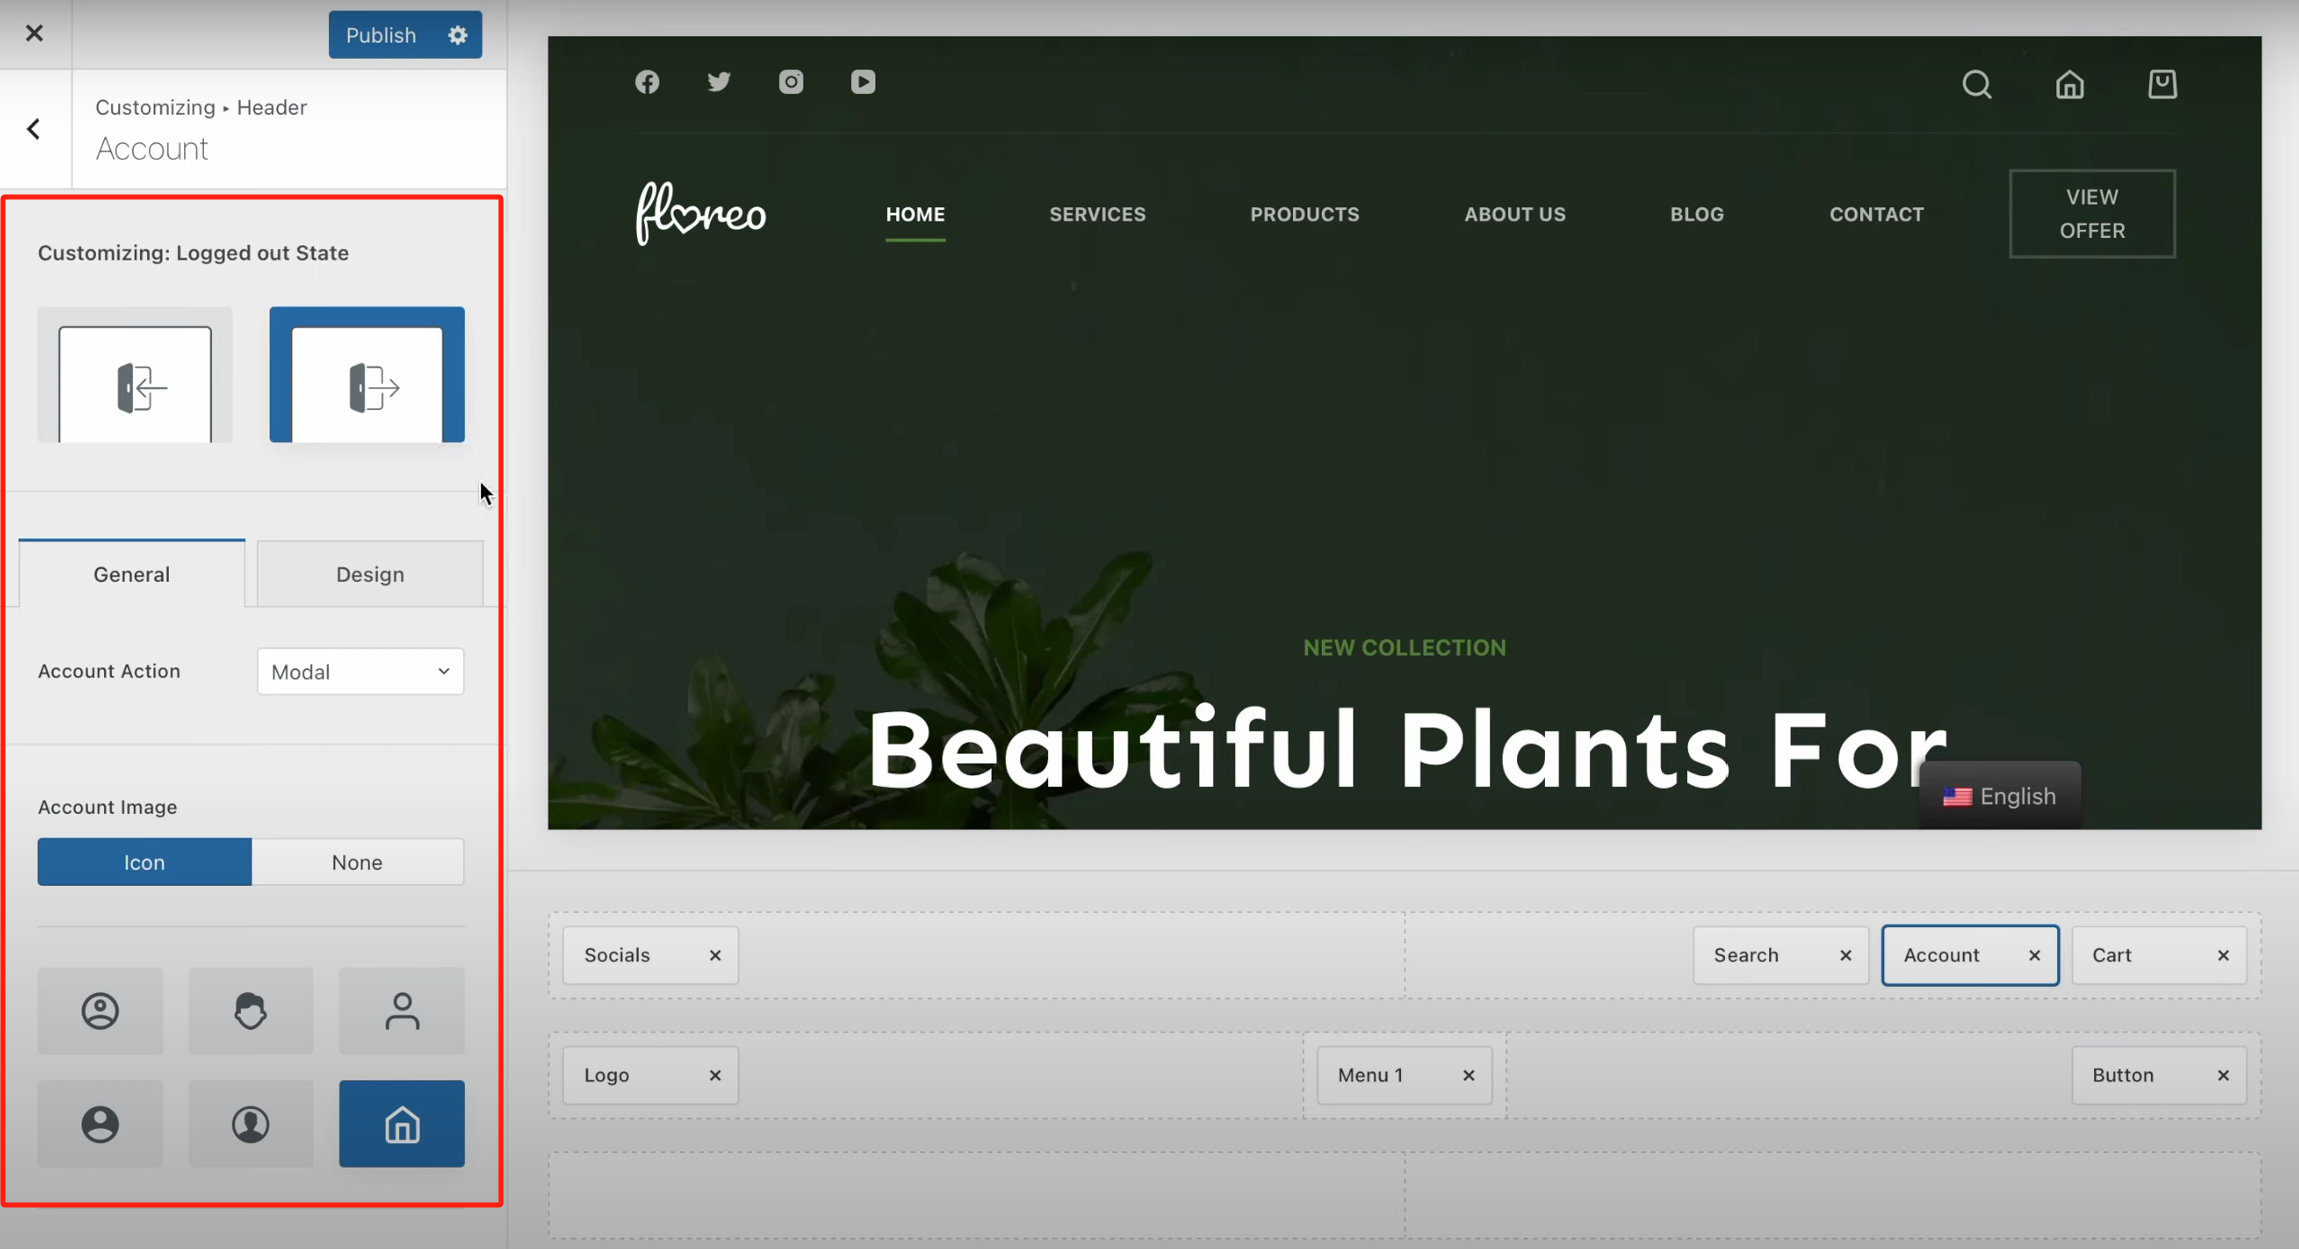Click the VIEW OFFER header button
Image resolution: width=2299 pixels, height=1249 pixels.
(x=2092, y=214)
